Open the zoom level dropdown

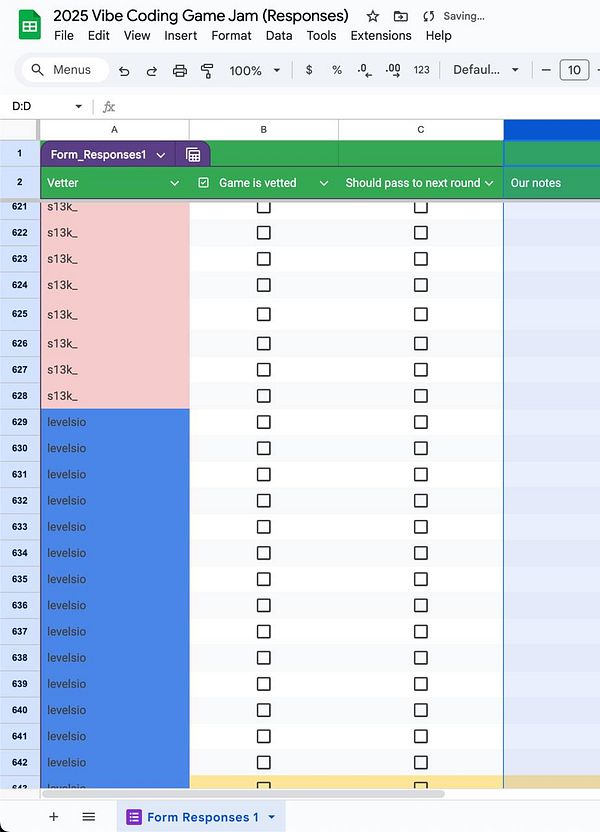[253, 70]
